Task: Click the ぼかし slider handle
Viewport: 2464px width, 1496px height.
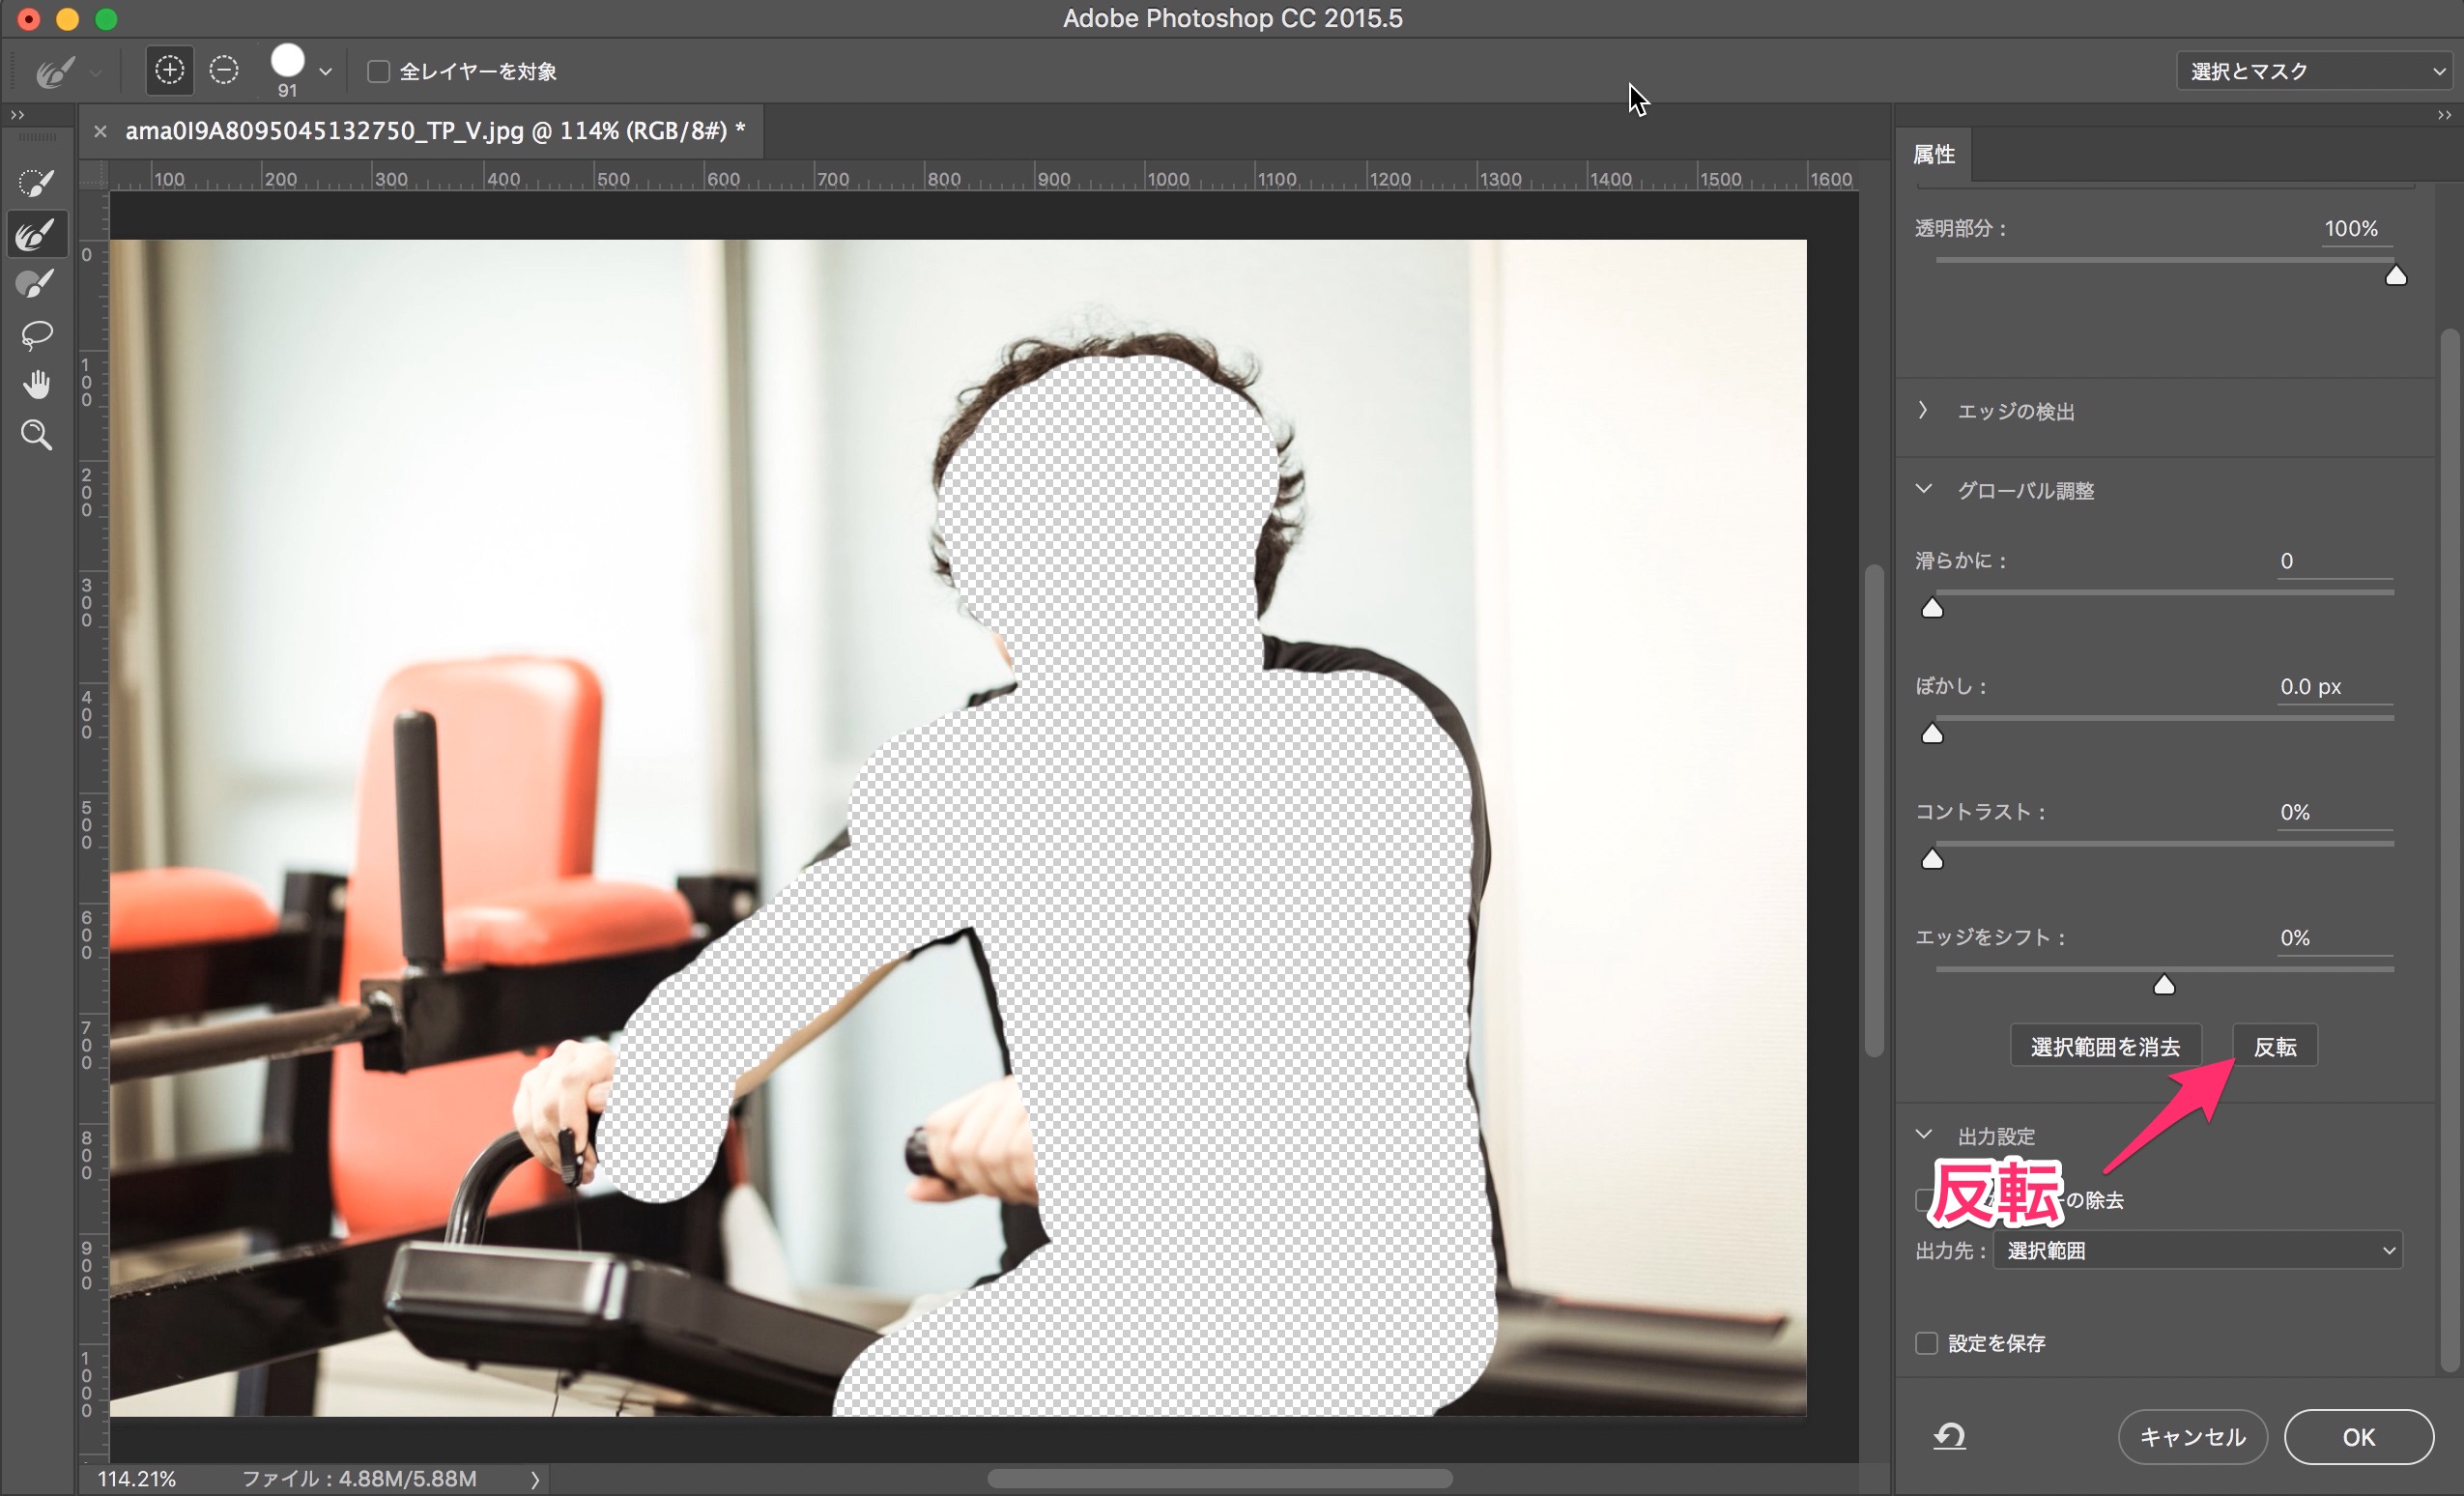Action: click(1932, 734)
